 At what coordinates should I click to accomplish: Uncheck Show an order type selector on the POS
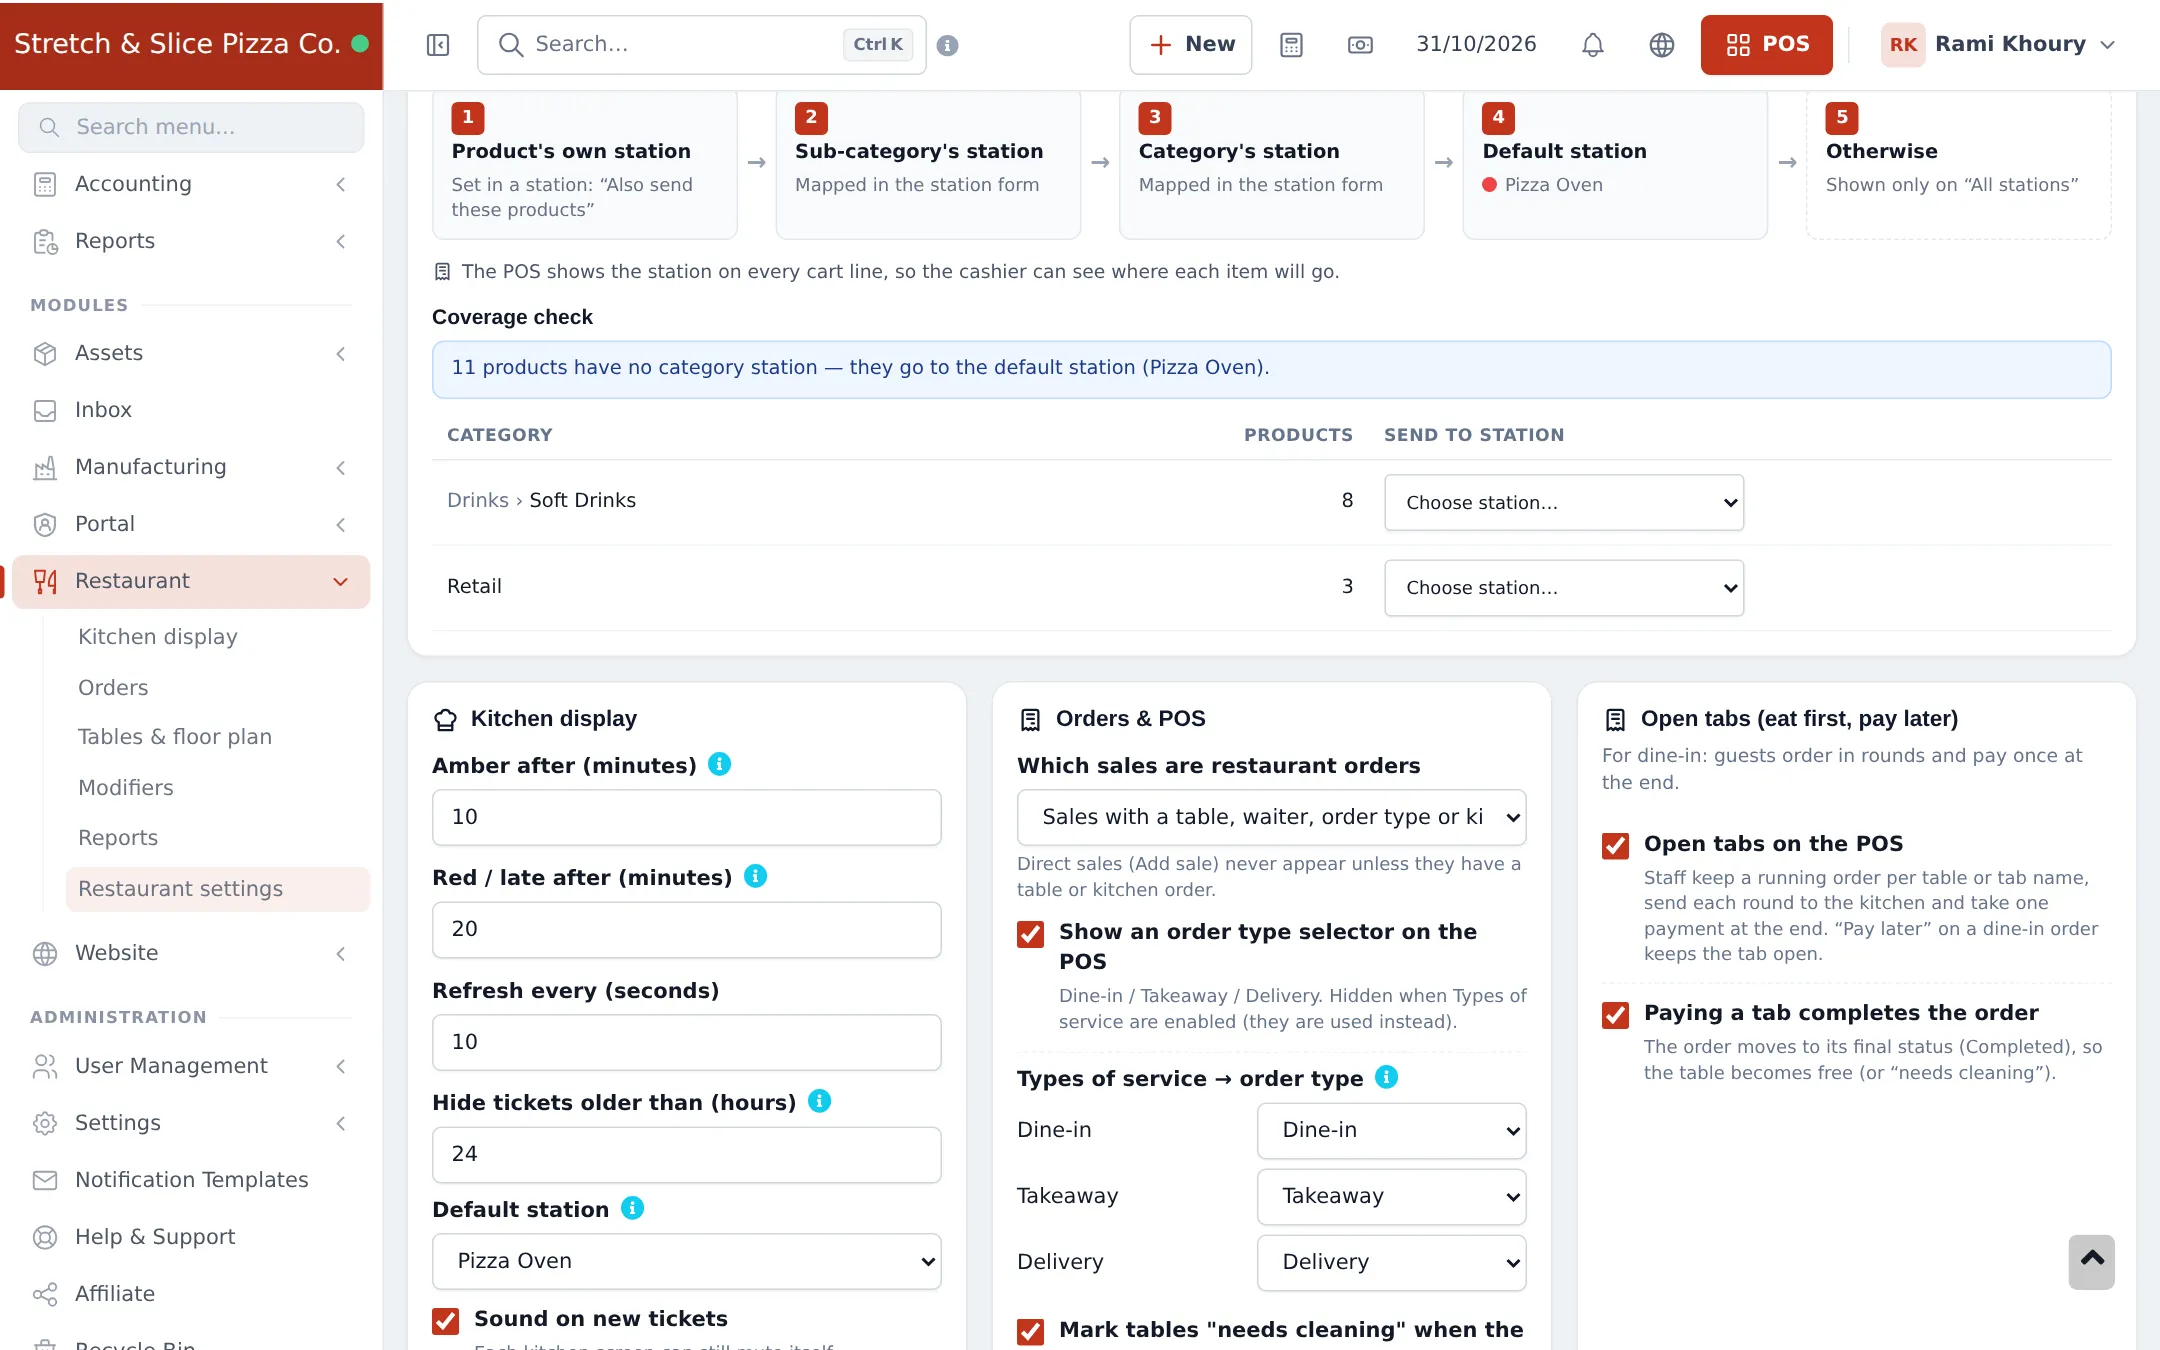(x=1031, y=934)
